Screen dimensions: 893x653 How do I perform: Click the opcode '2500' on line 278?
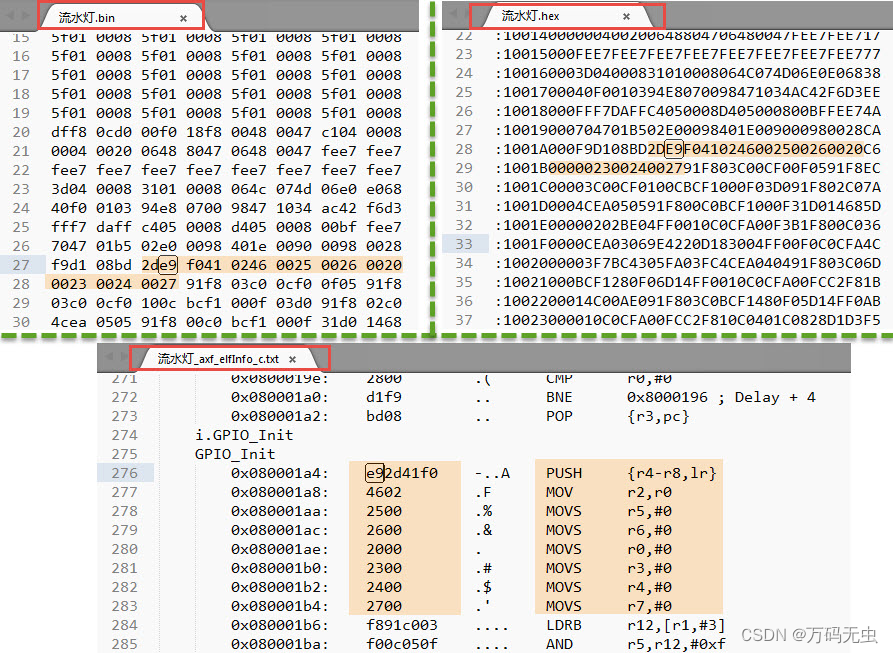[x=384, y=511]
